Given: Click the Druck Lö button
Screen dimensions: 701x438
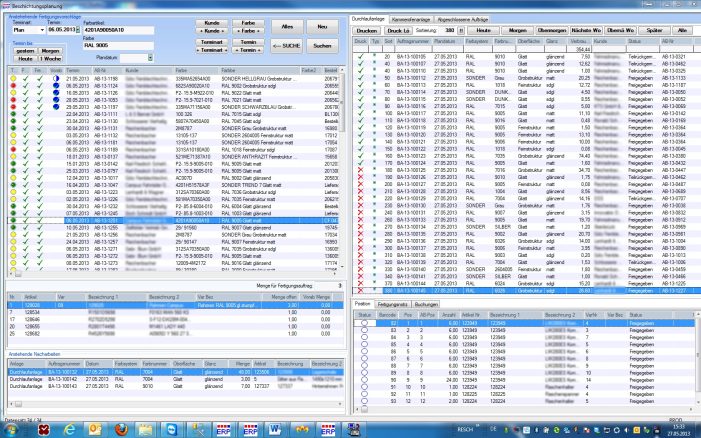Looking at the screenshot, I should coord(398,30).
